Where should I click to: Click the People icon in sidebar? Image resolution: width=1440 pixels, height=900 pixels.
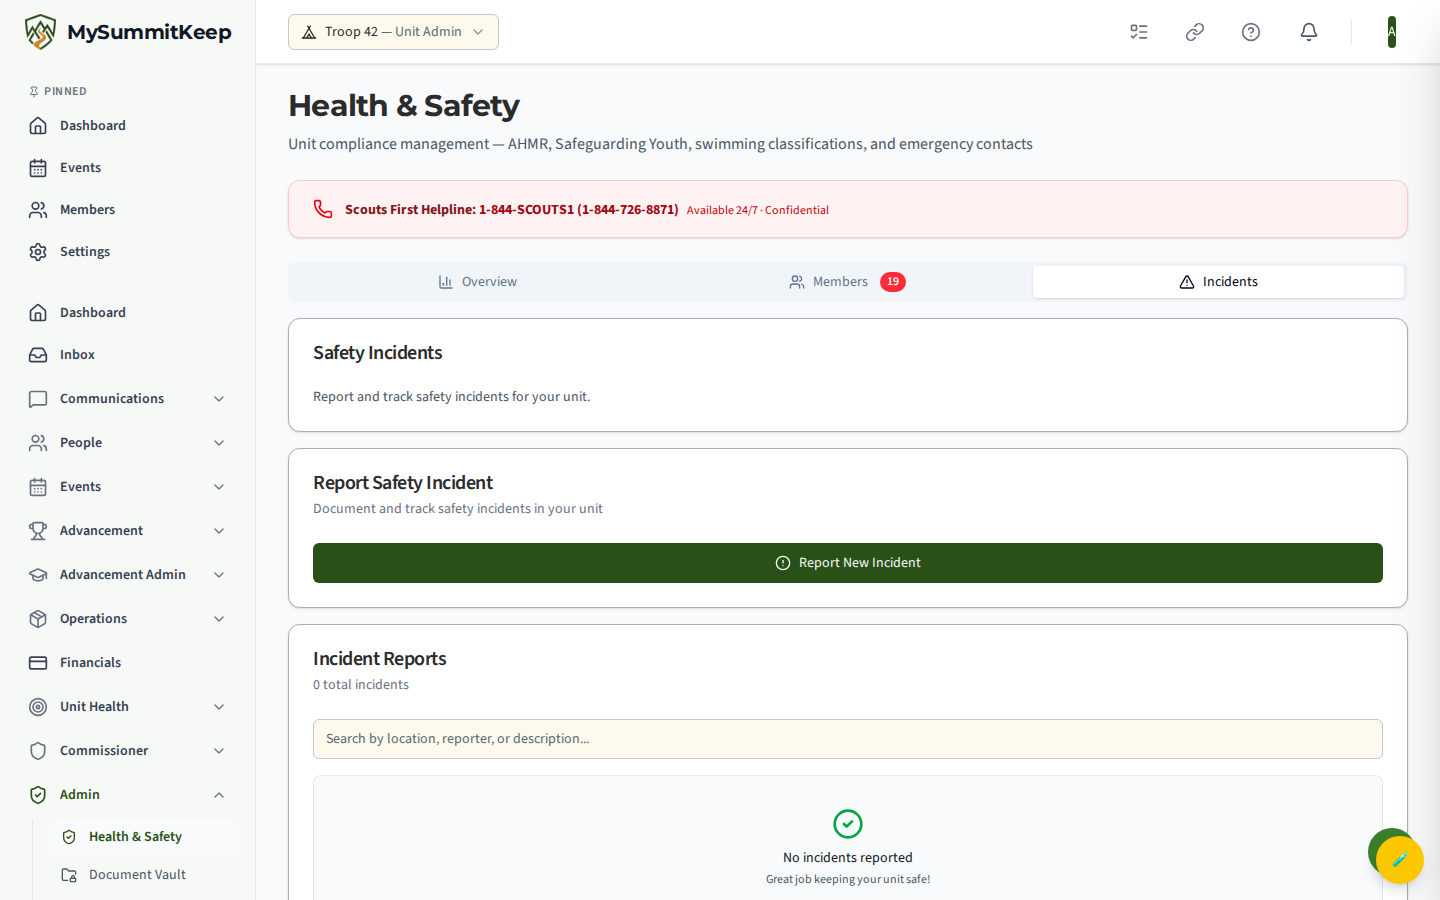[x=38, y=443]
